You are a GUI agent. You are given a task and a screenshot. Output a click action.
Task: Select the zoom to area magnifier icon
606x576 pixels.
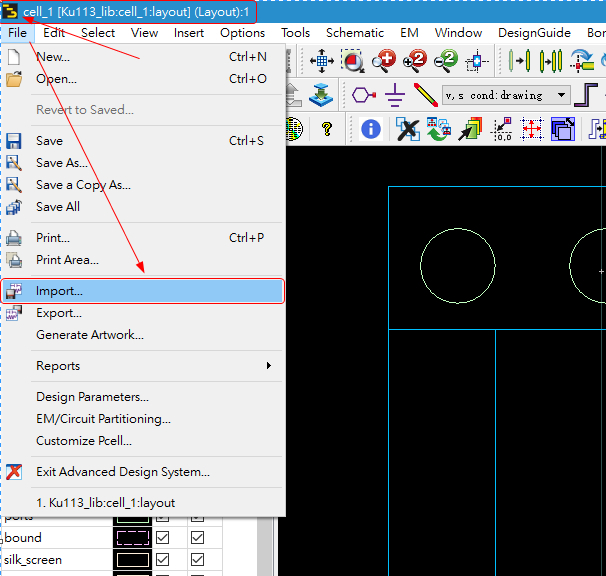pos(352,61)
